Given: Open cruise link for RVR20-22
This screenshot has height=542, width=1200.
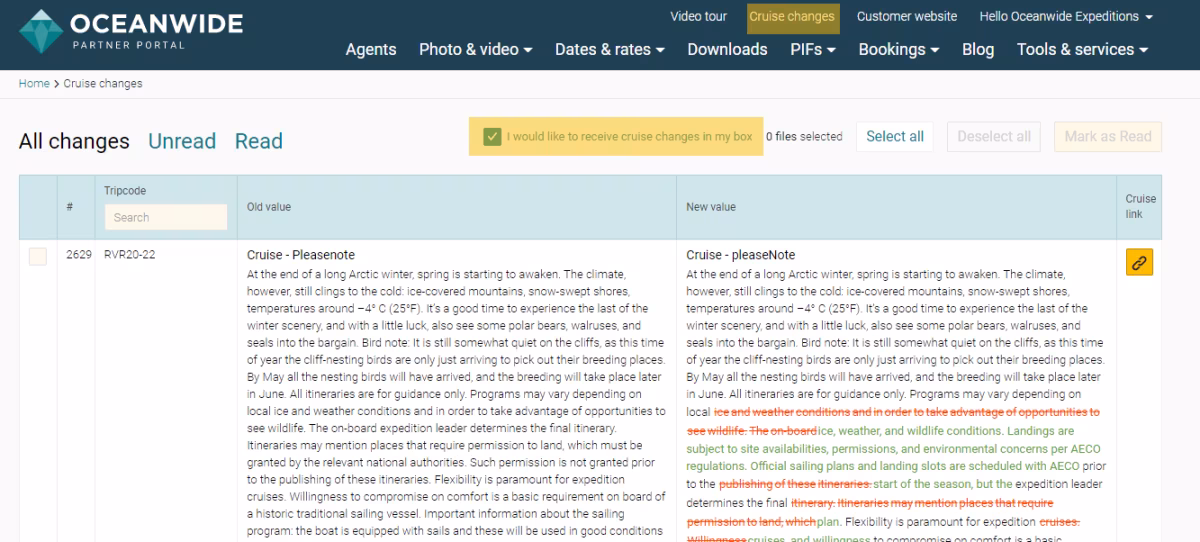Looking at the screenshot, I should pos(1139,263).
